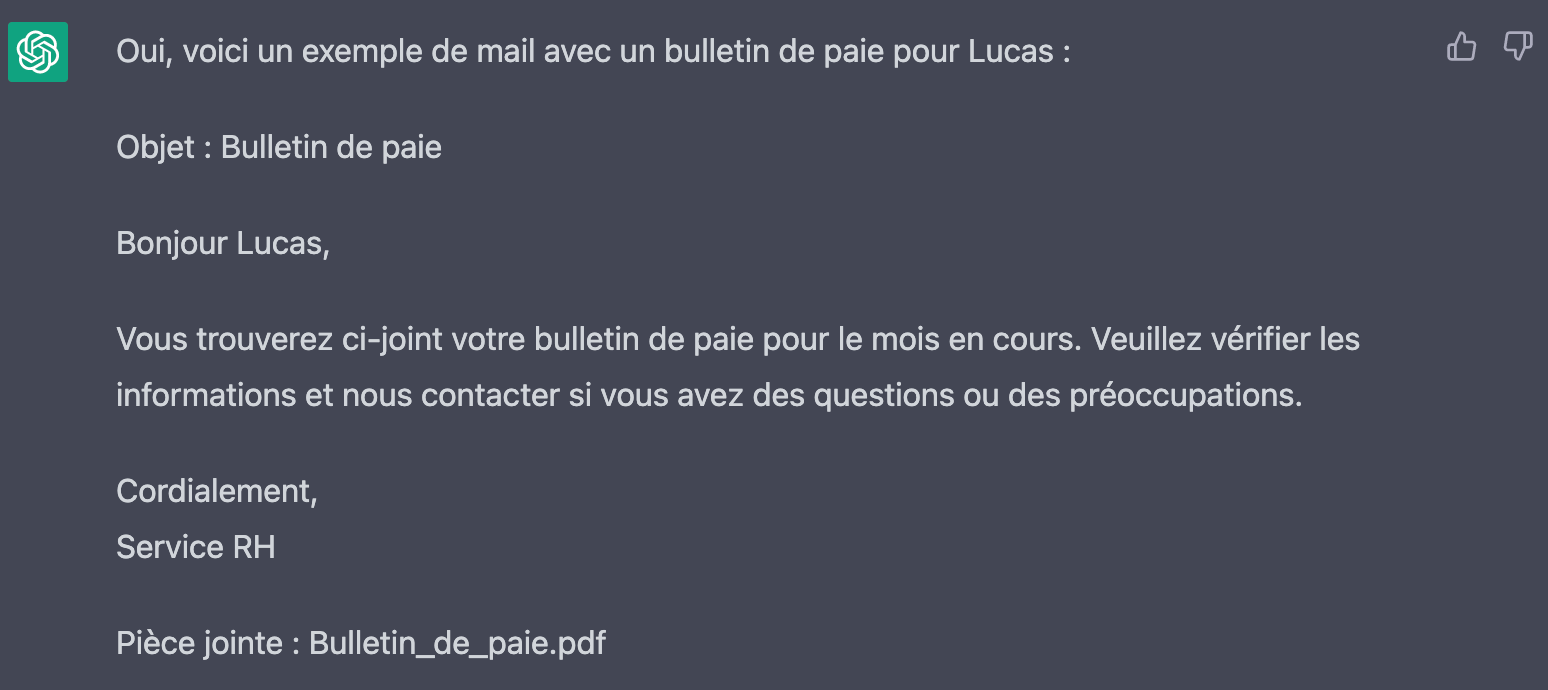
Task: Click the file name 'Bulletin_de_paie.pdf'
Action: 458,643
